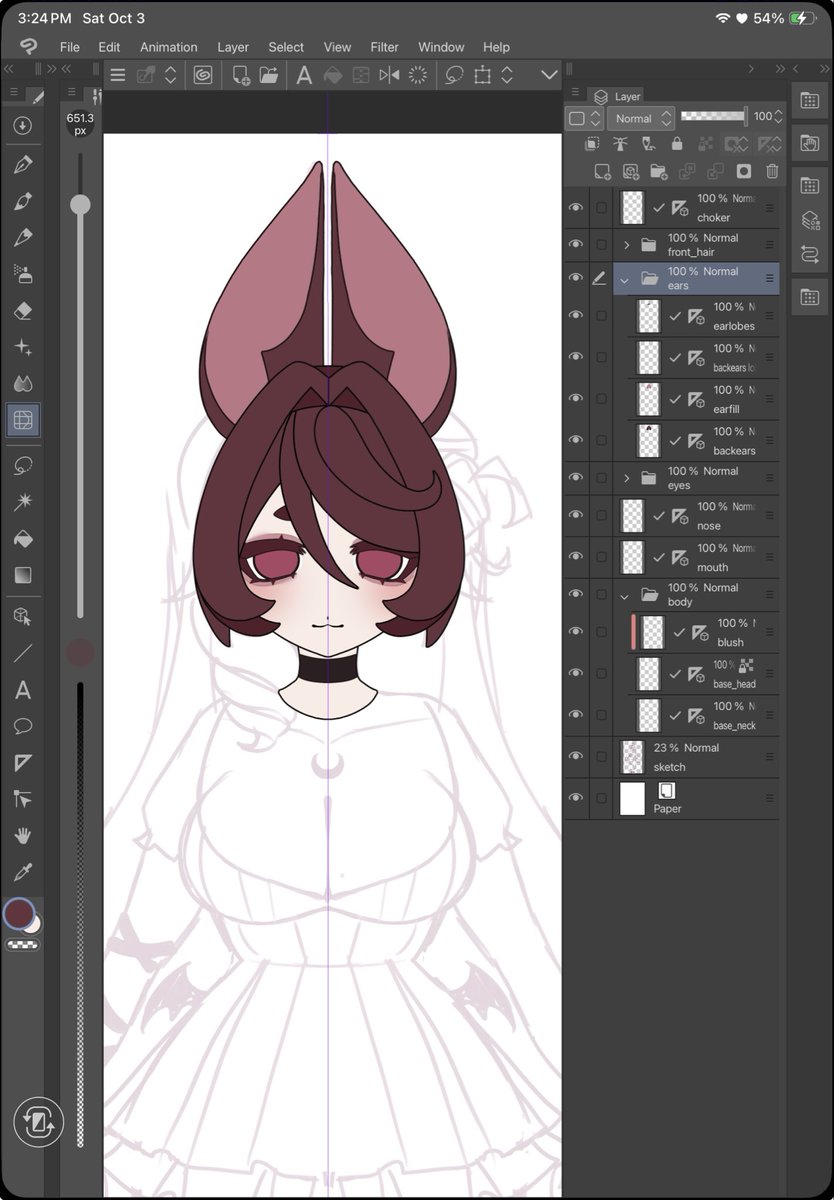Click New file icon in command bar
The height and width of the screenshot is (1200, 834).
(241, 75)
